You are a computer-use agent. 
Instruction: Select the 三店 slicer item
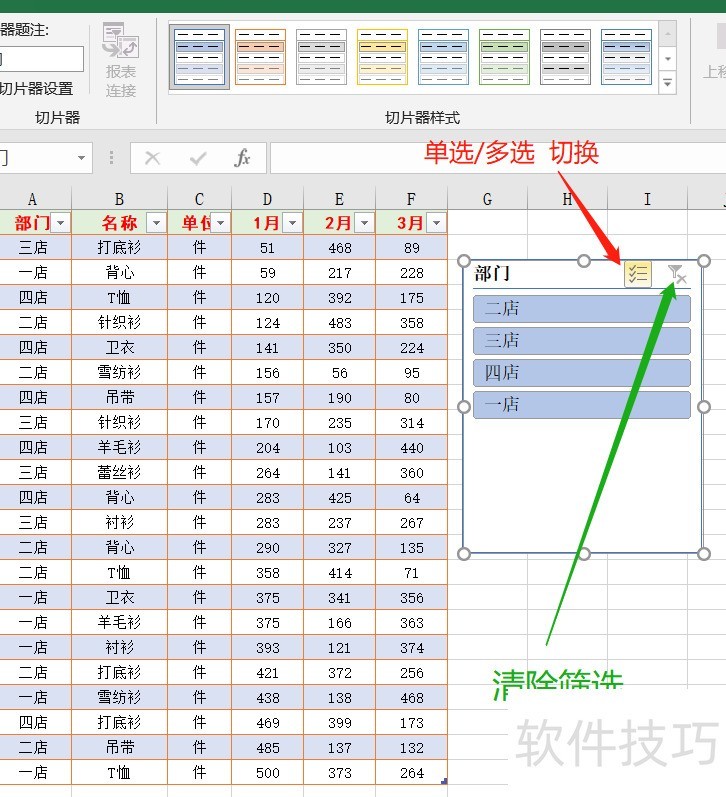[x=582, y=341]
